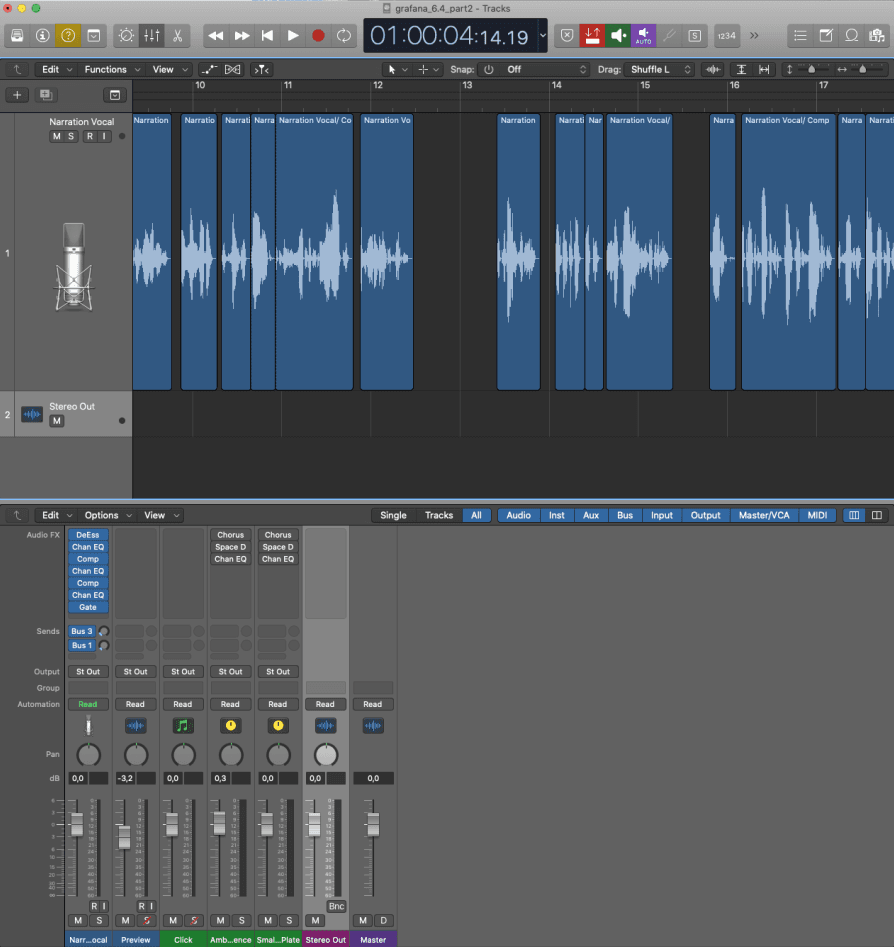Filter mixer by Aux channel strips
Viewport: 894px width, 947px height.
(591, 515)
